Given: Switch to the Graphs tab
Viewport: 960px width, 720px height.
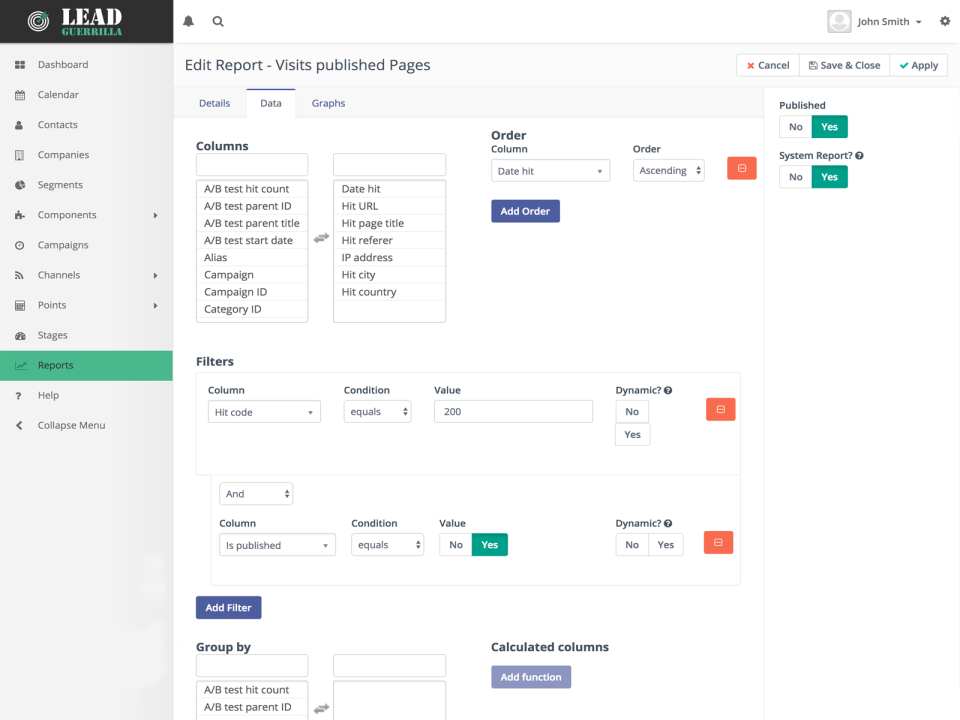Looking at the screenshot, I should tap(328, 103).
